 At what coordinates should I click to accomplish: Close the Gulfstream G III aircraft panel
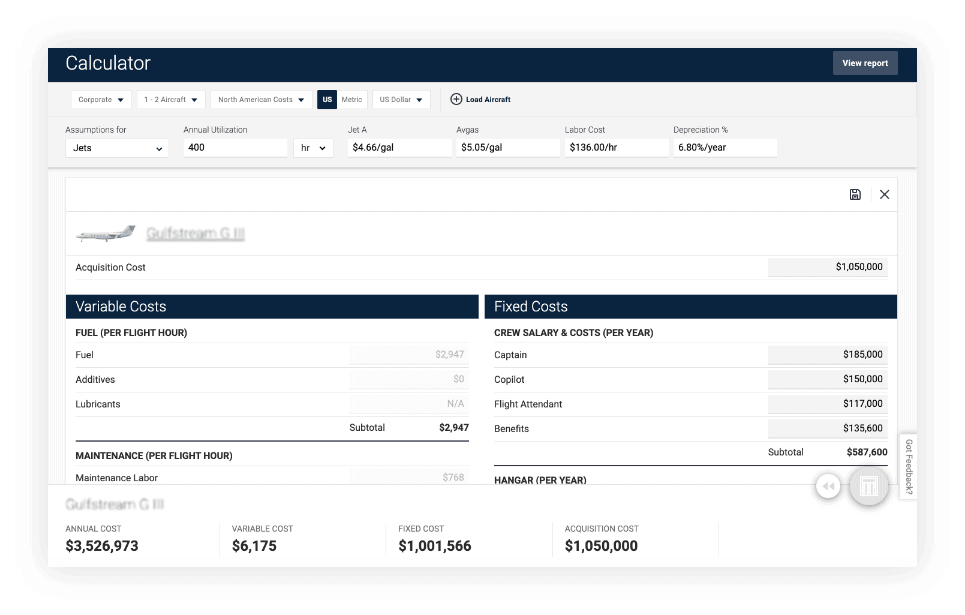tap(884, 194)
